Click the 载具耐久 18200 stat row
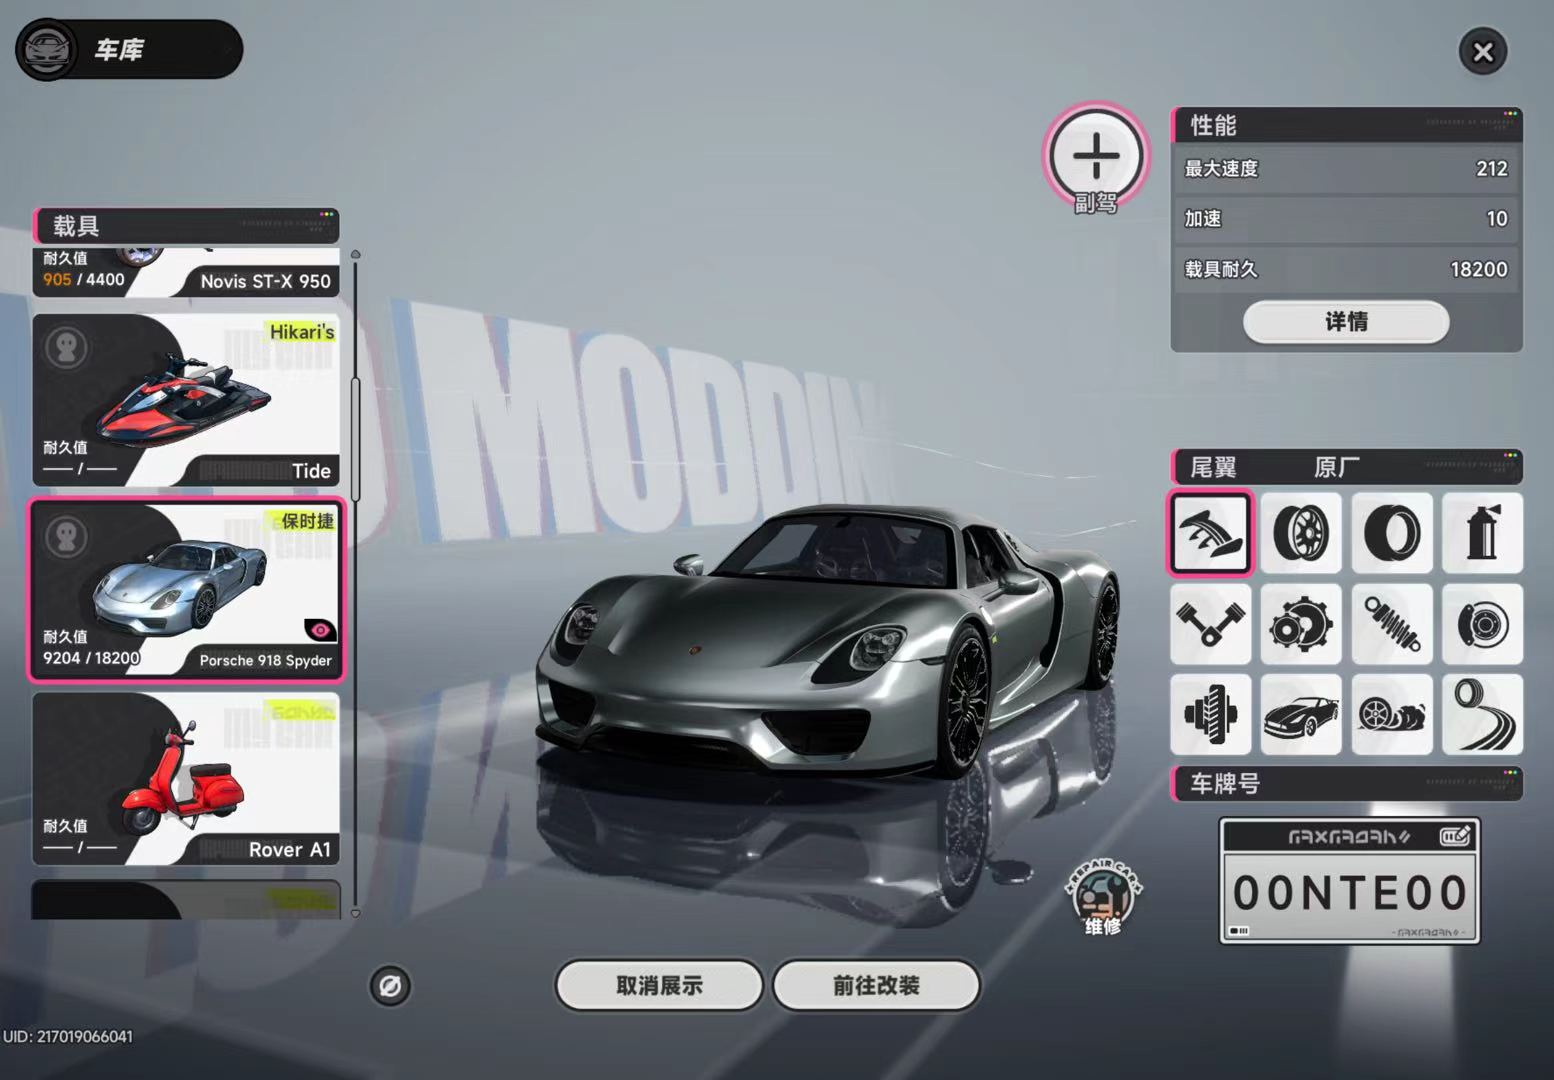This screenshot has height=1080, width=1554. coord(1346,269)
